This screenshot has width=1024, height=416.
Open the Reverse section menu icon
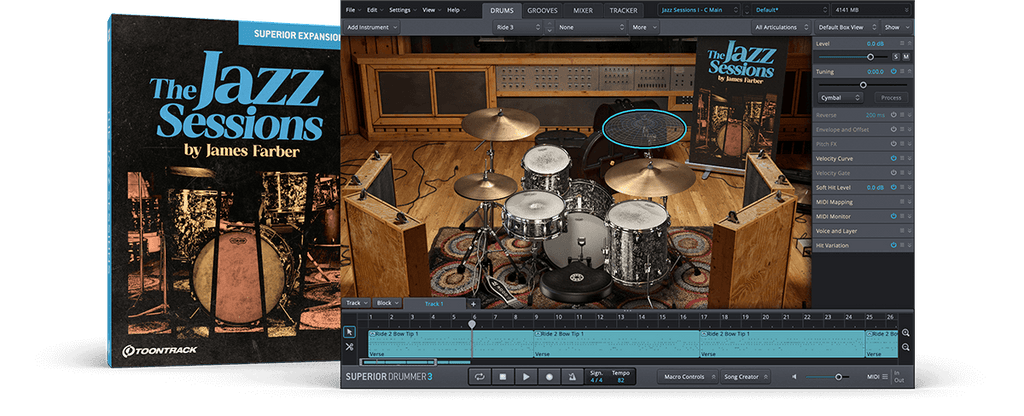[x=902, y=115]
